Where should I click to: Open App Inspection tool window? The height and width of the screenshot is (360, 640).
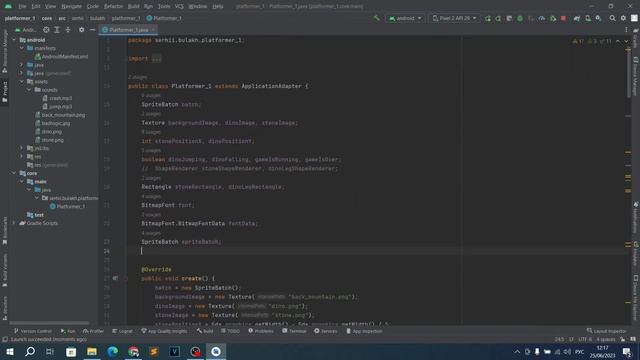coord(364,331)
